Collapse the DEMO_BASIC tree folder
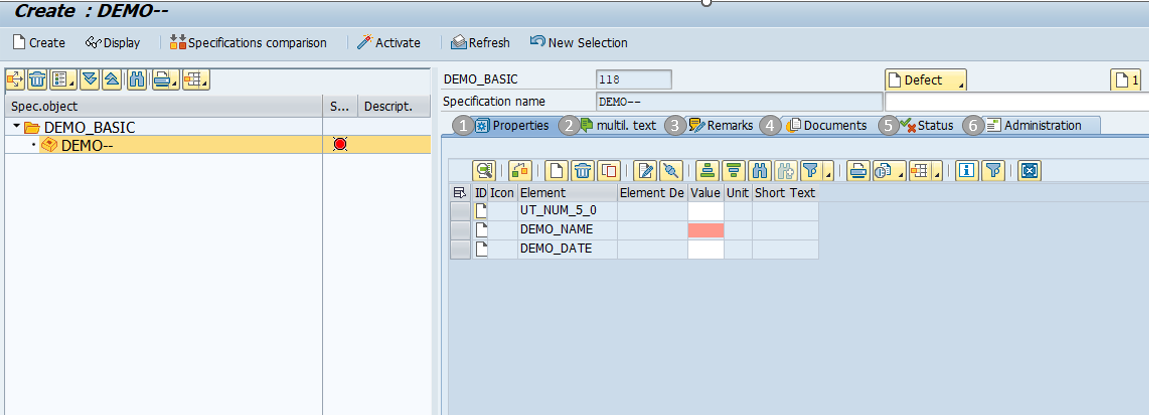The image size is (1149, 415). click(16, 128)
